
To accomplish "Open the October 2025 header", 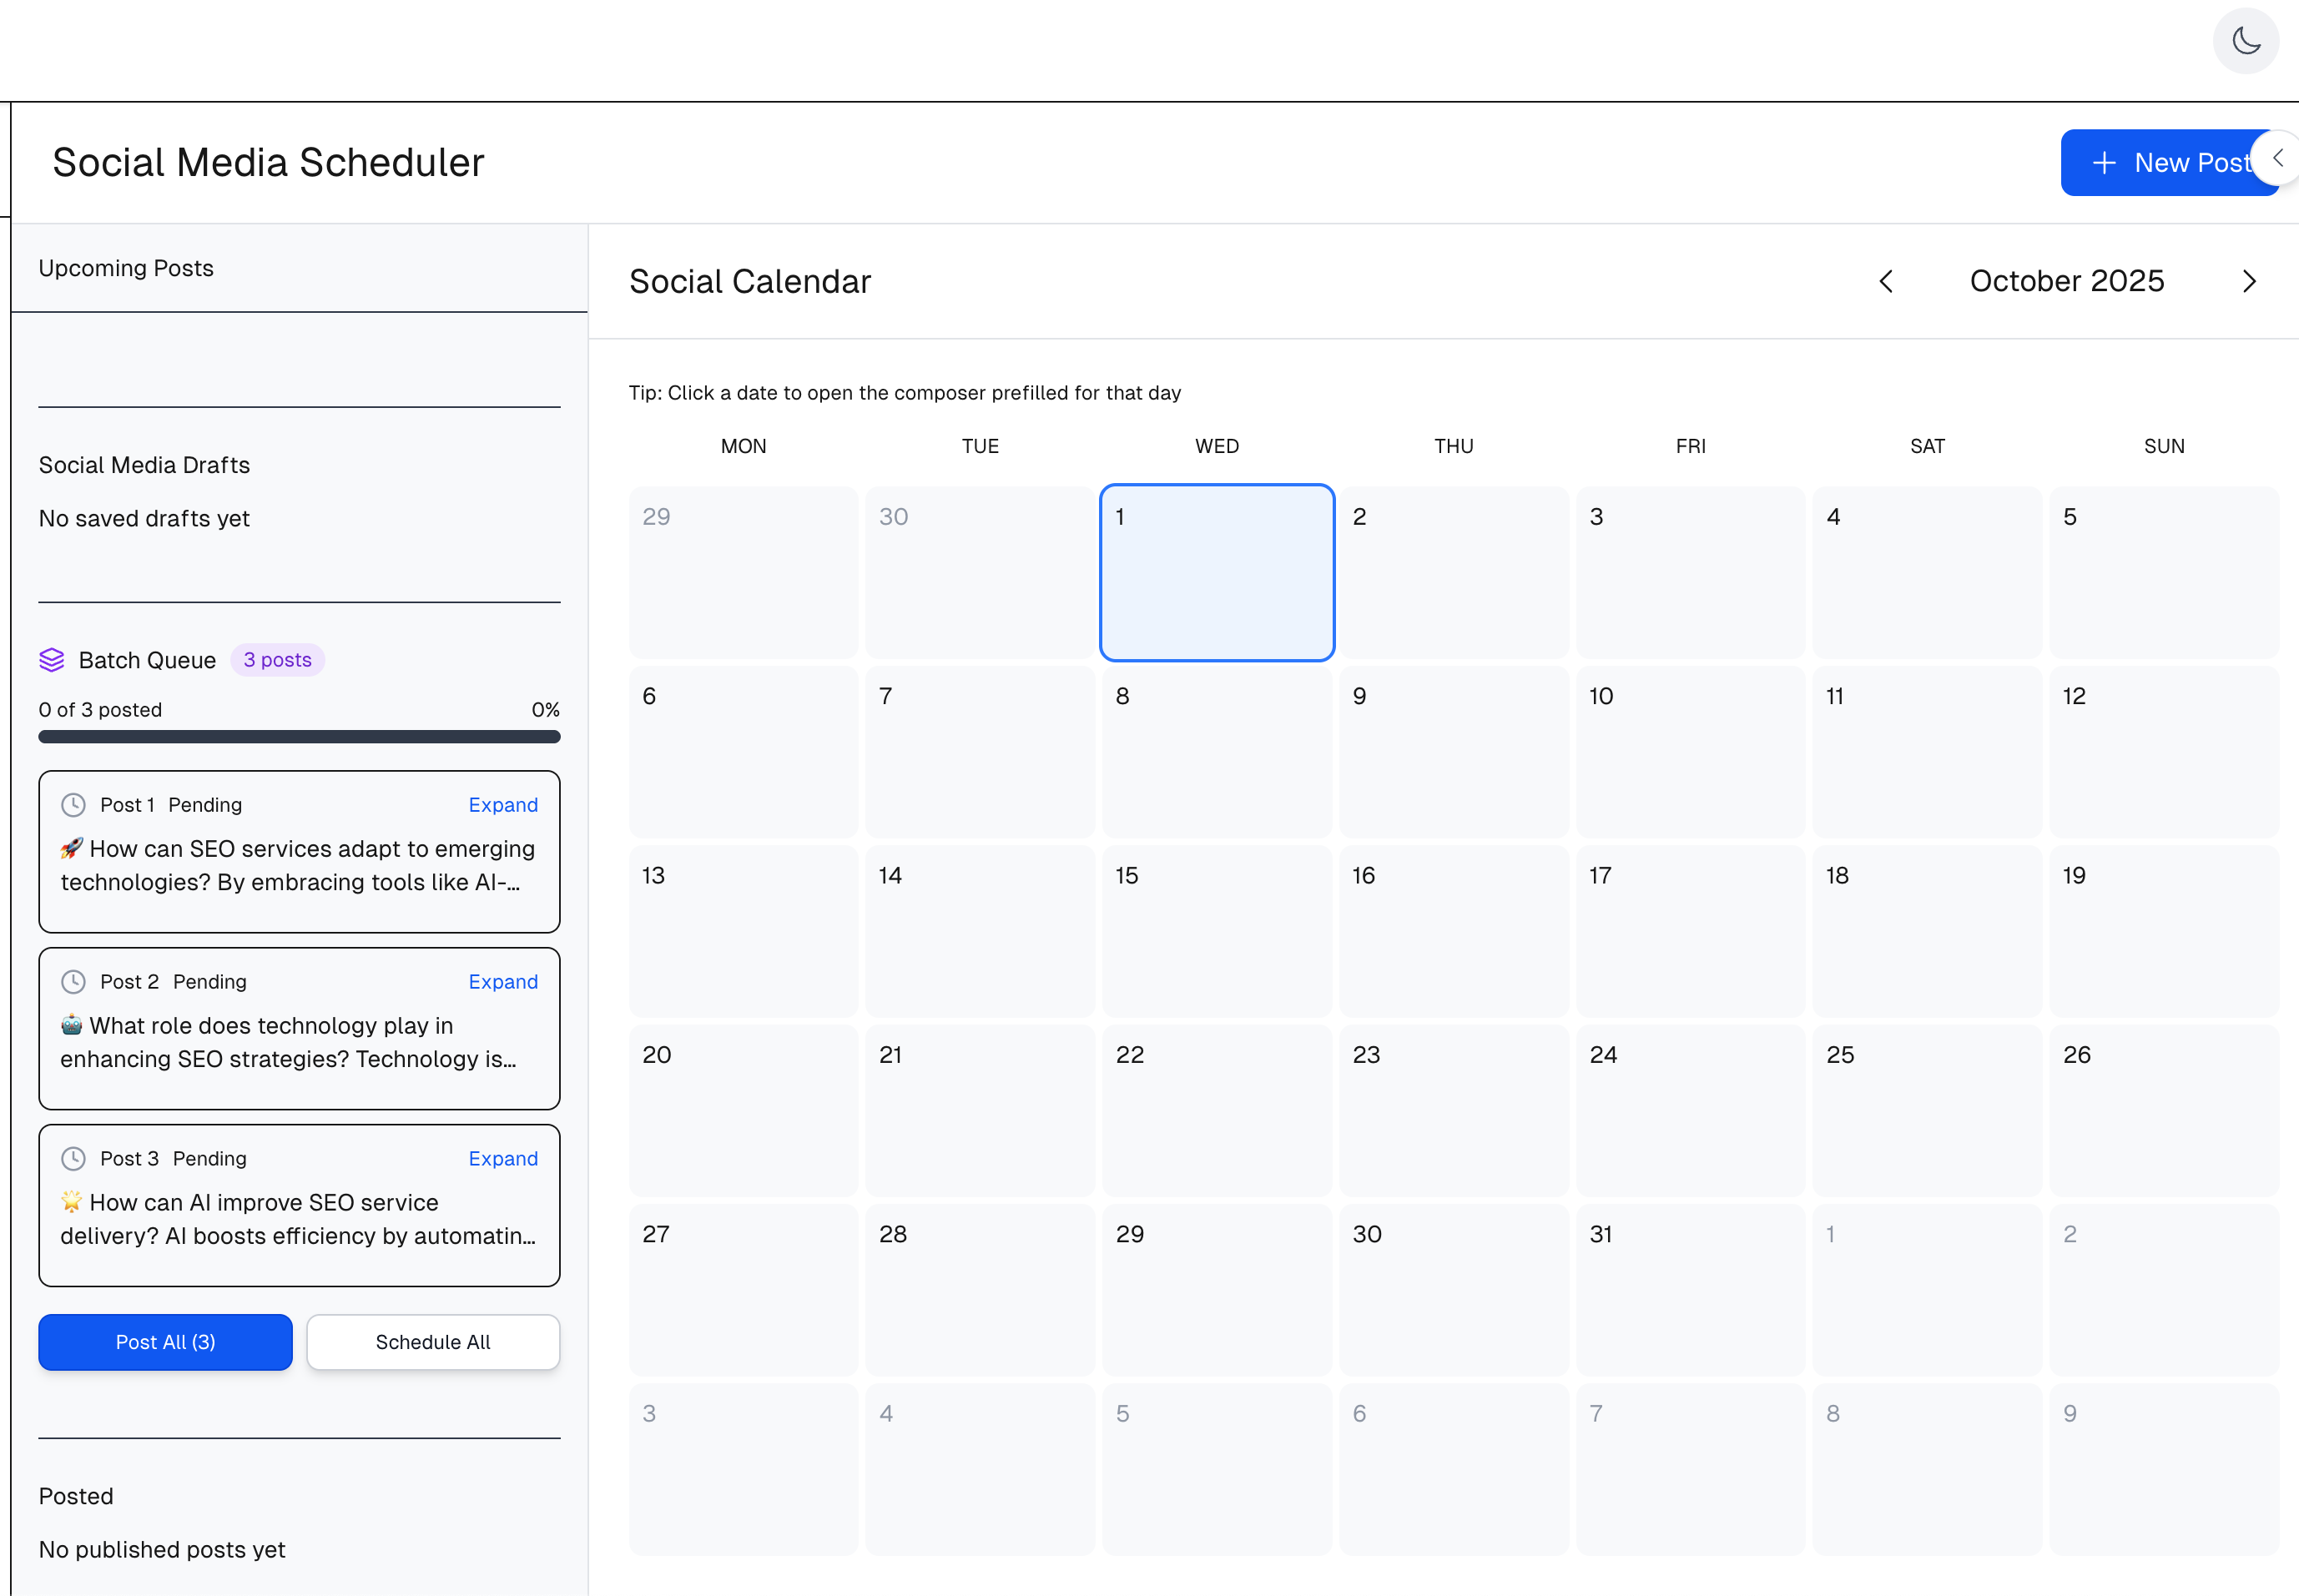I will coord(2066,281).
